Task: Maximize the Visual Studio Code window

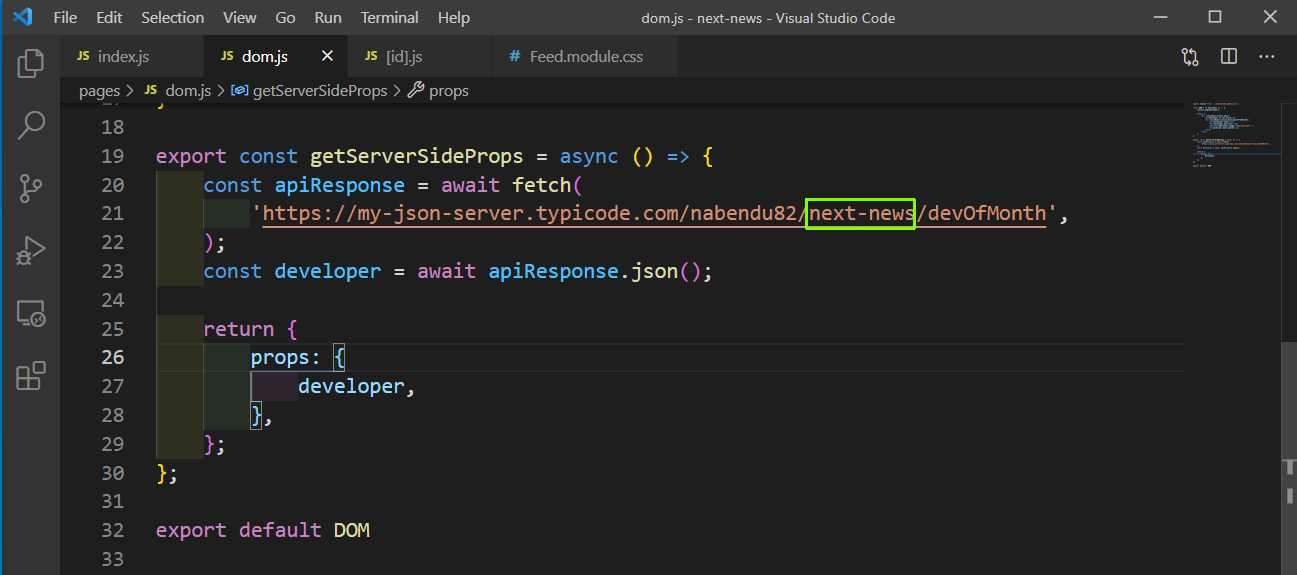Action: (1215, 17)
